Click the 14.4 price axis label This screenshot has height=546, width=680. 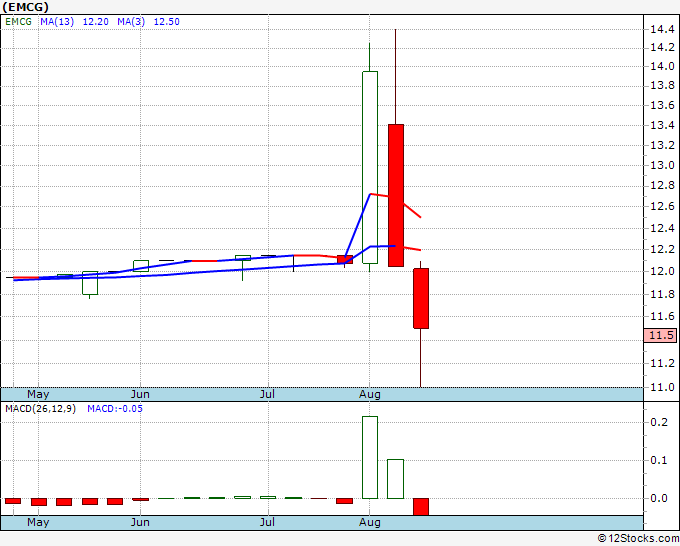click(662, 29)
